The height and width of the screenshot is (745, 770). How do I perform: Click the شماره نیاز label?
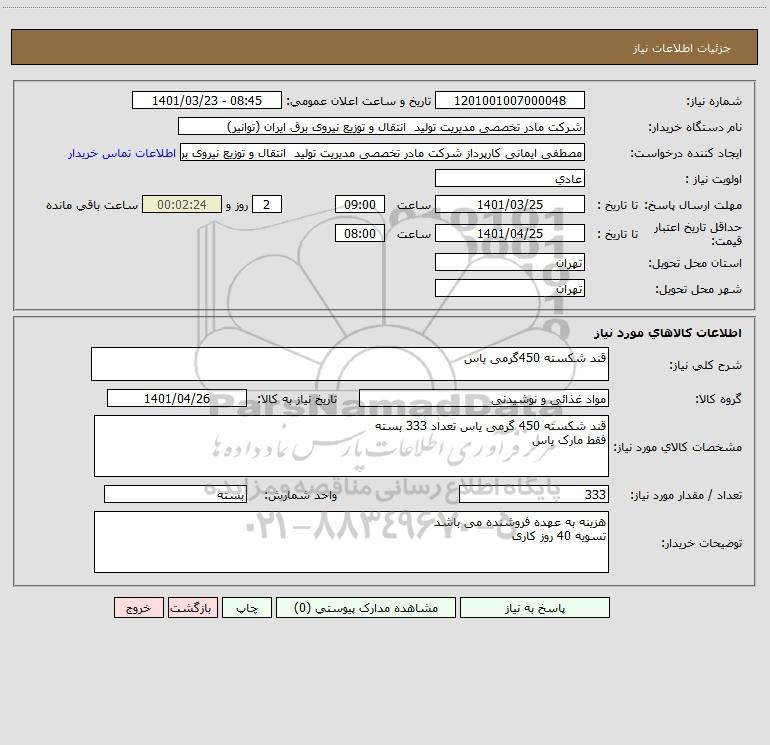714,101
